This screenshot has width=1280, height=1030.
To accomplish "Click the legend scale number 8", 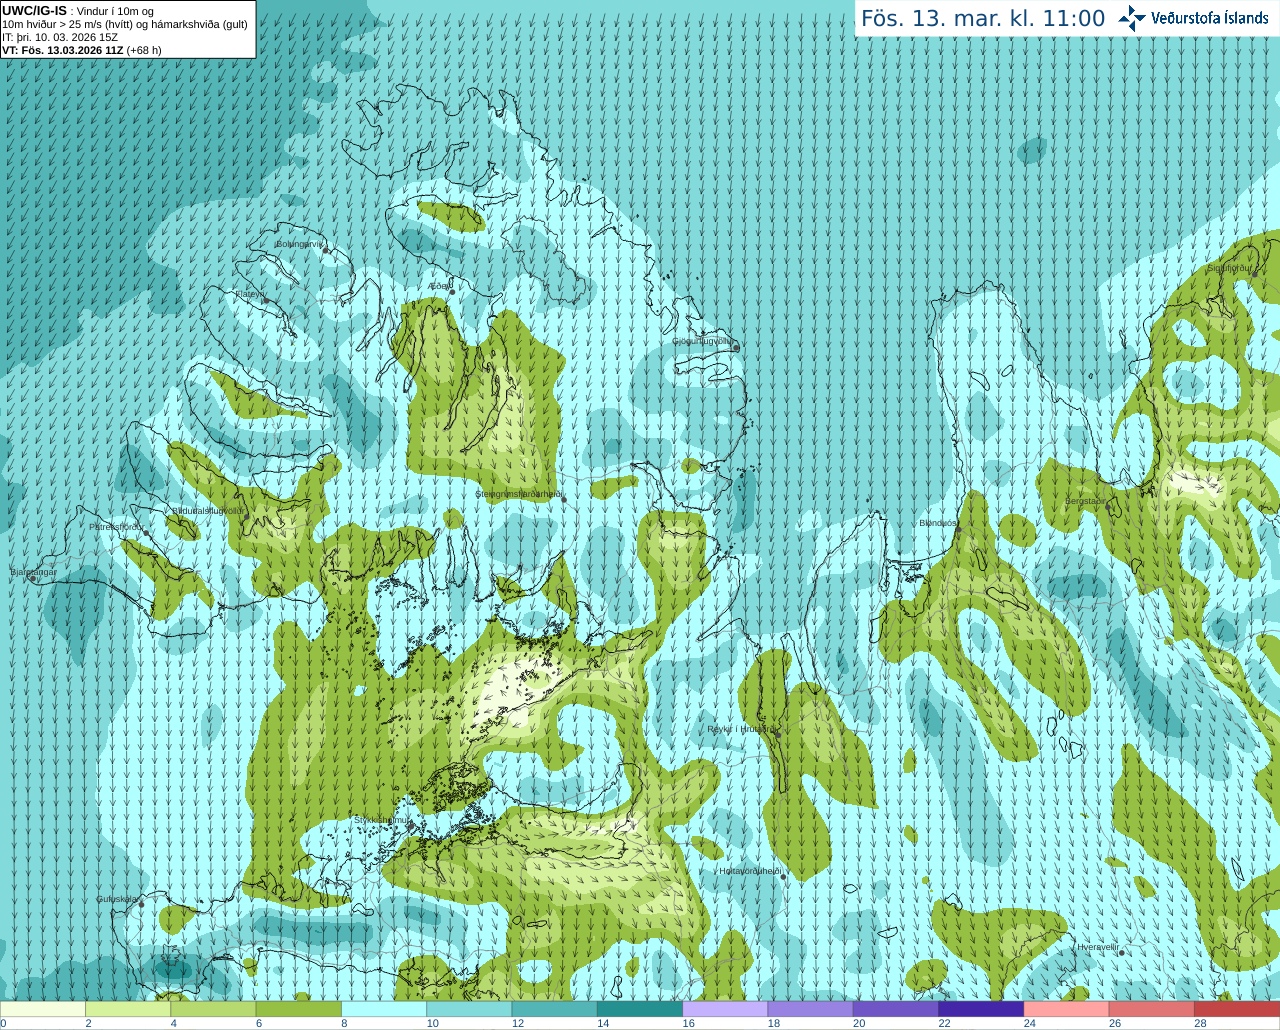I will pos(345,1023).
